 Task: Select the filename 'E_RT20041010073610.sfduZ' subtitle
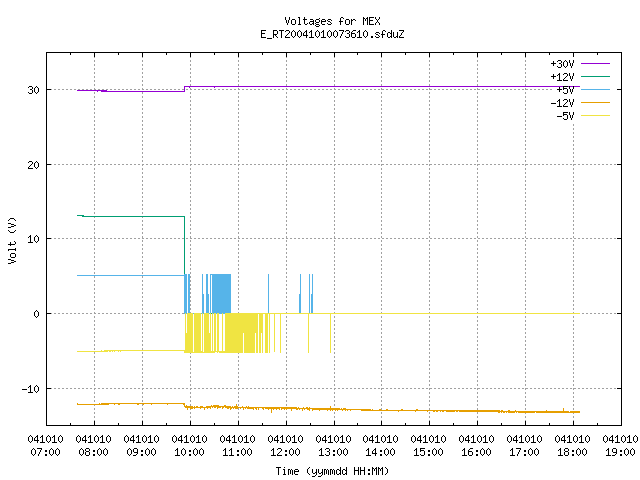pos(332,34)
